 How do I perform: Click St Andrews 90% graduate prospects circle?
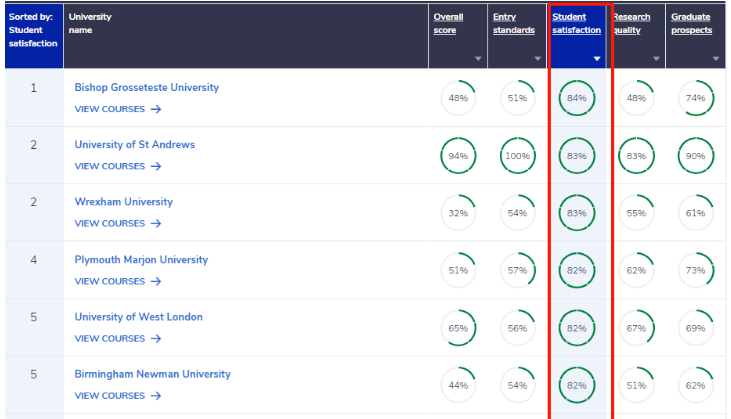pyautogui.click(x=696, y=156)
